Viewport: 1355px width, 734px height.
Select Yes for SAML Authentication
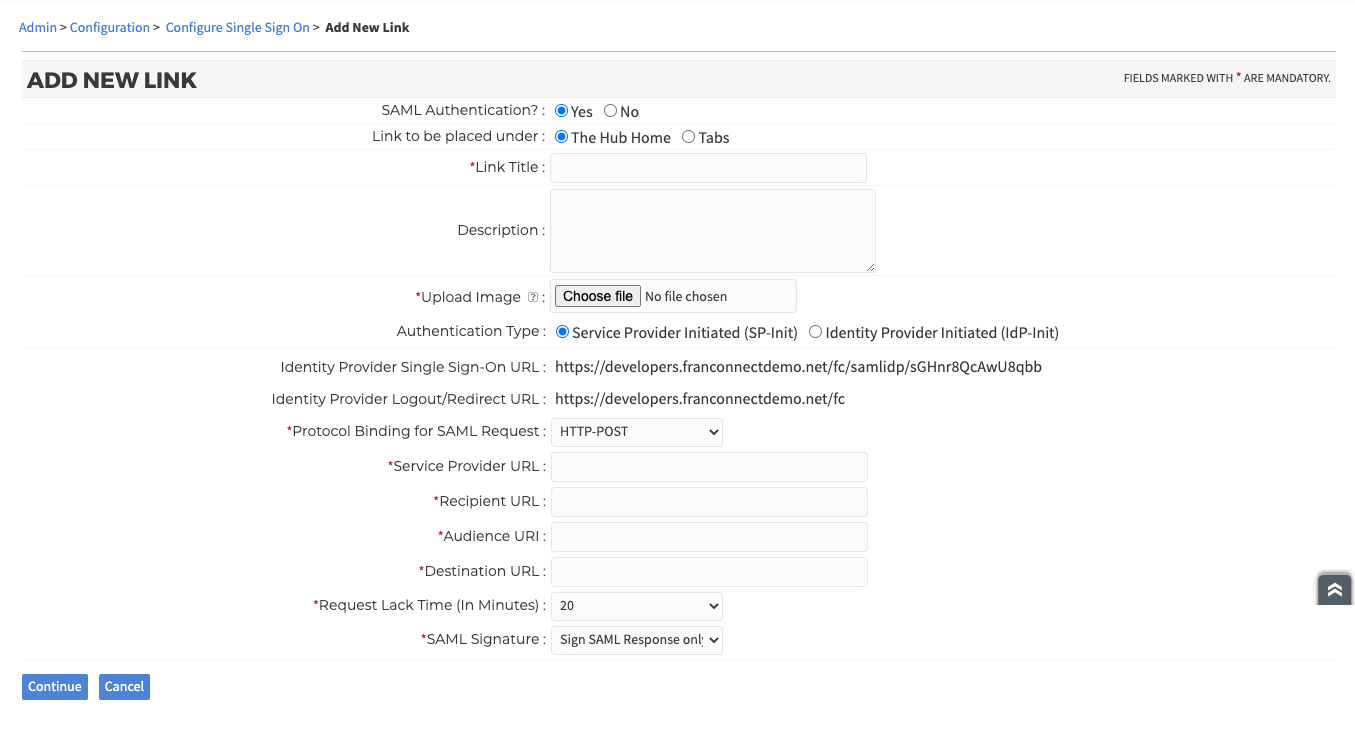562,111
